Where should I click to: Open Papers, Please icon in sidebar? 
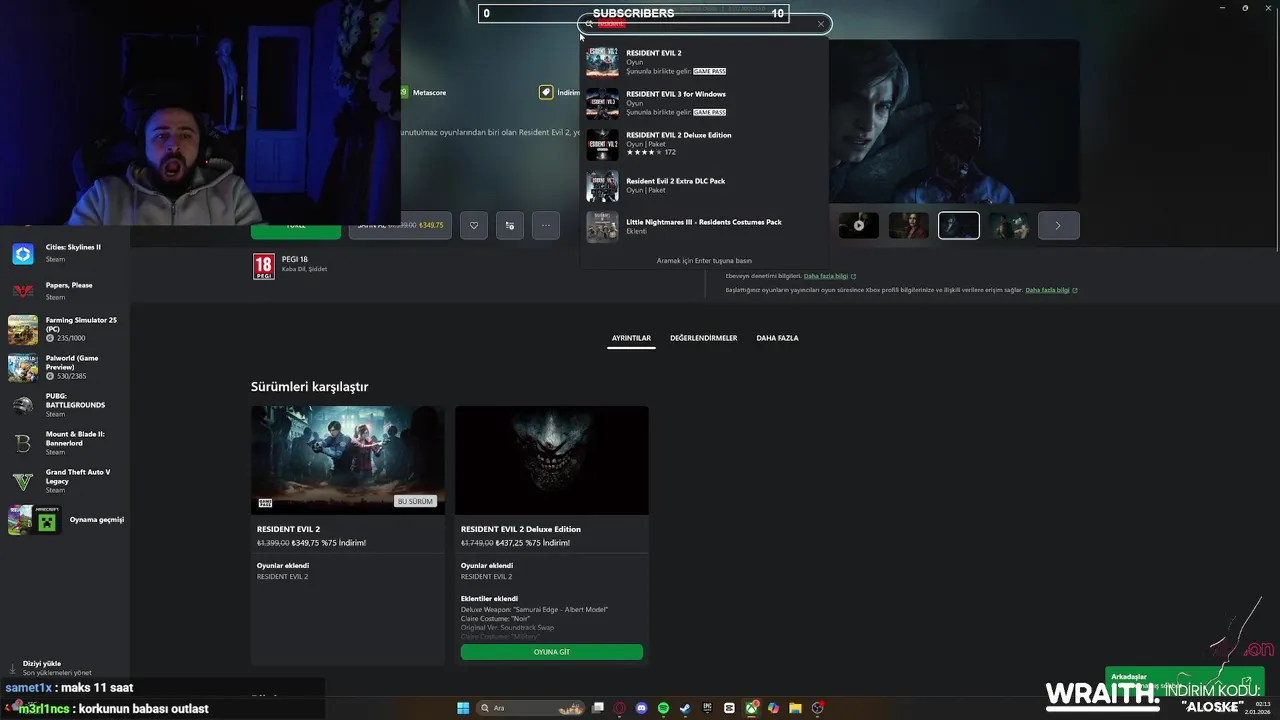pyautogui.click(x=23, y=291)
